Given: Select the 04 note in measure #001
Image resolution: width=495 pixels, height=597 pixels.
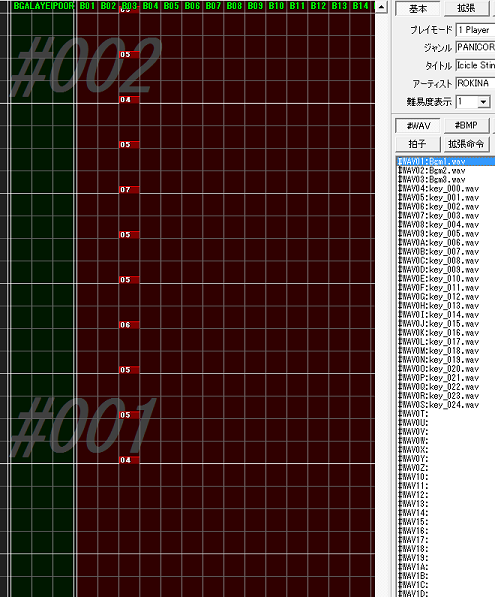Looking at the screenshot, I should click(x=129, y=460).
